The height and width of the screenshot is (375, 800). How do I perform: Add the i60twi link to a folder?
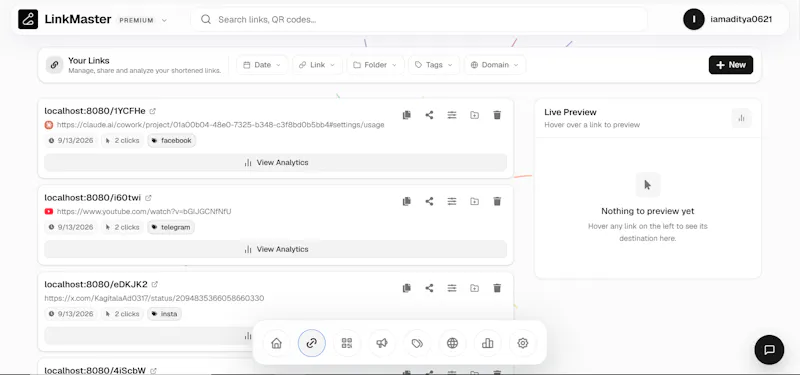pos(474,202)
